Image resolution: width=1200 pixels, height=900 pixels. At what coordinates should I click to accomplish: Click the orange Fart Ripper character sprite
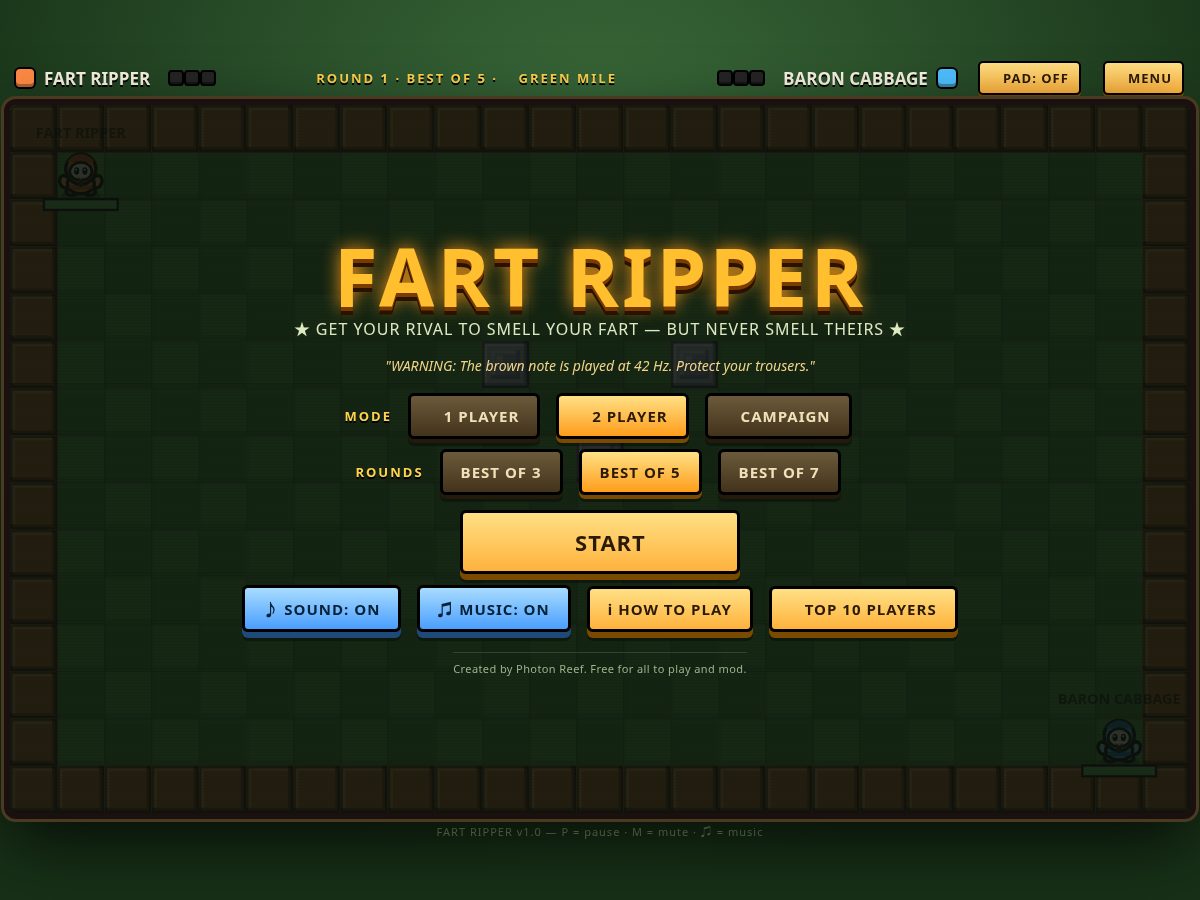(81, 175)
